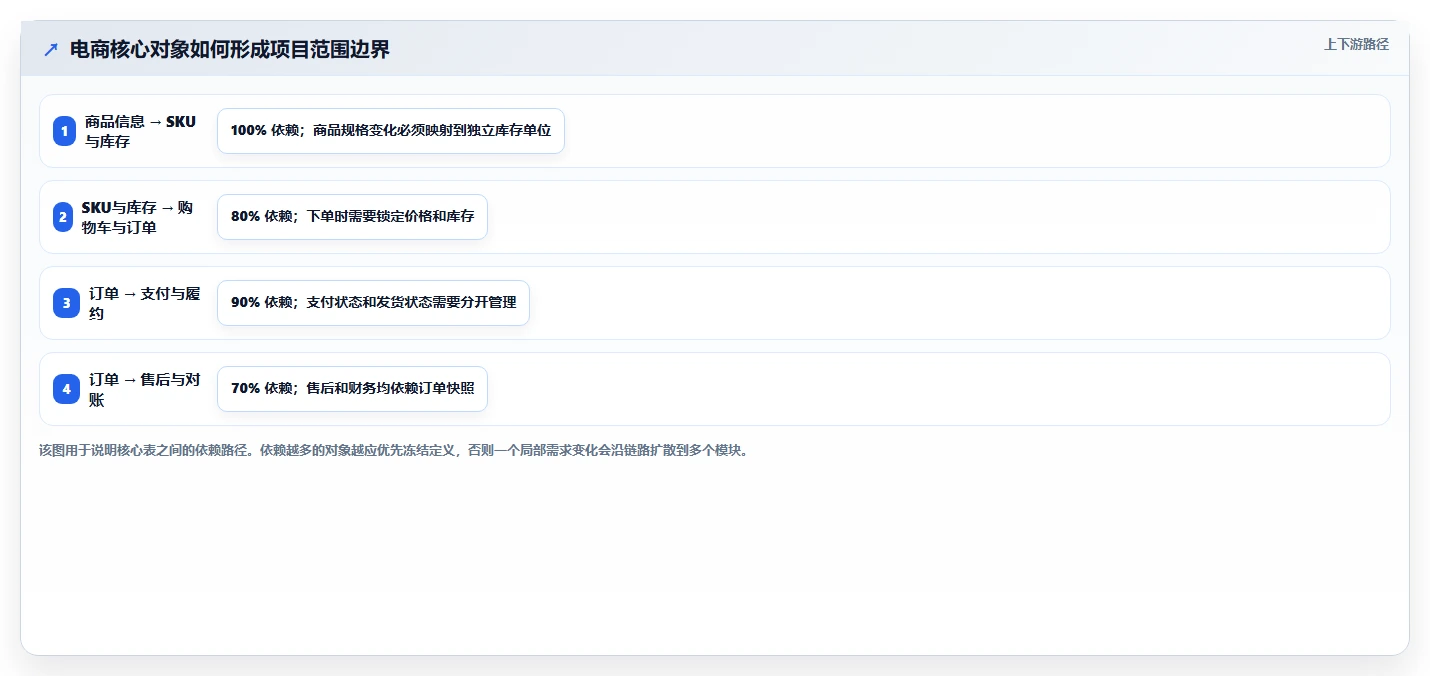
Task: Select the 订单 → 售后与对账 label
Action: 145,389
